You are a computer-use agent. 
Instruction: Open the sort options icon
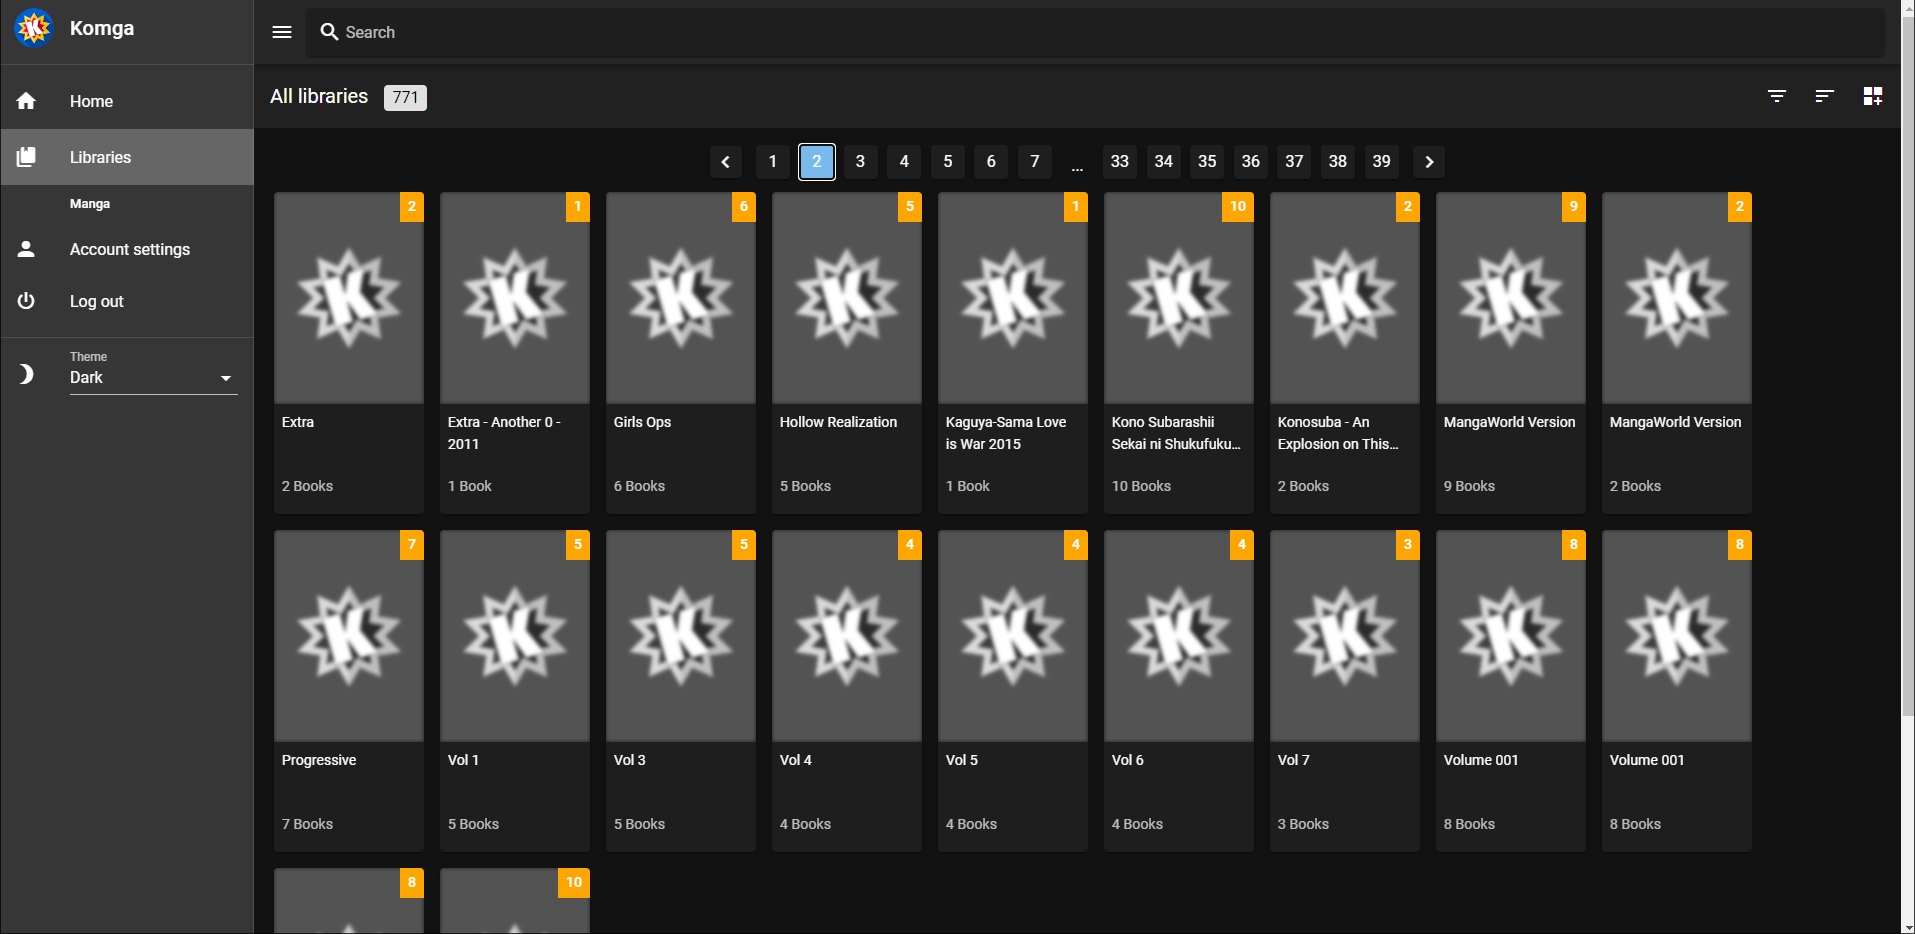pos(1824,96)
